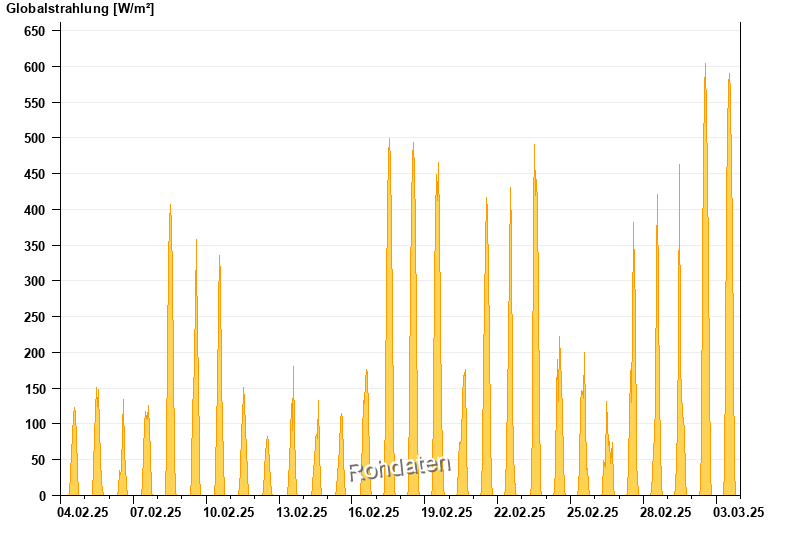Image resolution: width=800 pixels, height=550 pixels.
Task: Select the 04.02.25 date label
Action: (83, 512)
